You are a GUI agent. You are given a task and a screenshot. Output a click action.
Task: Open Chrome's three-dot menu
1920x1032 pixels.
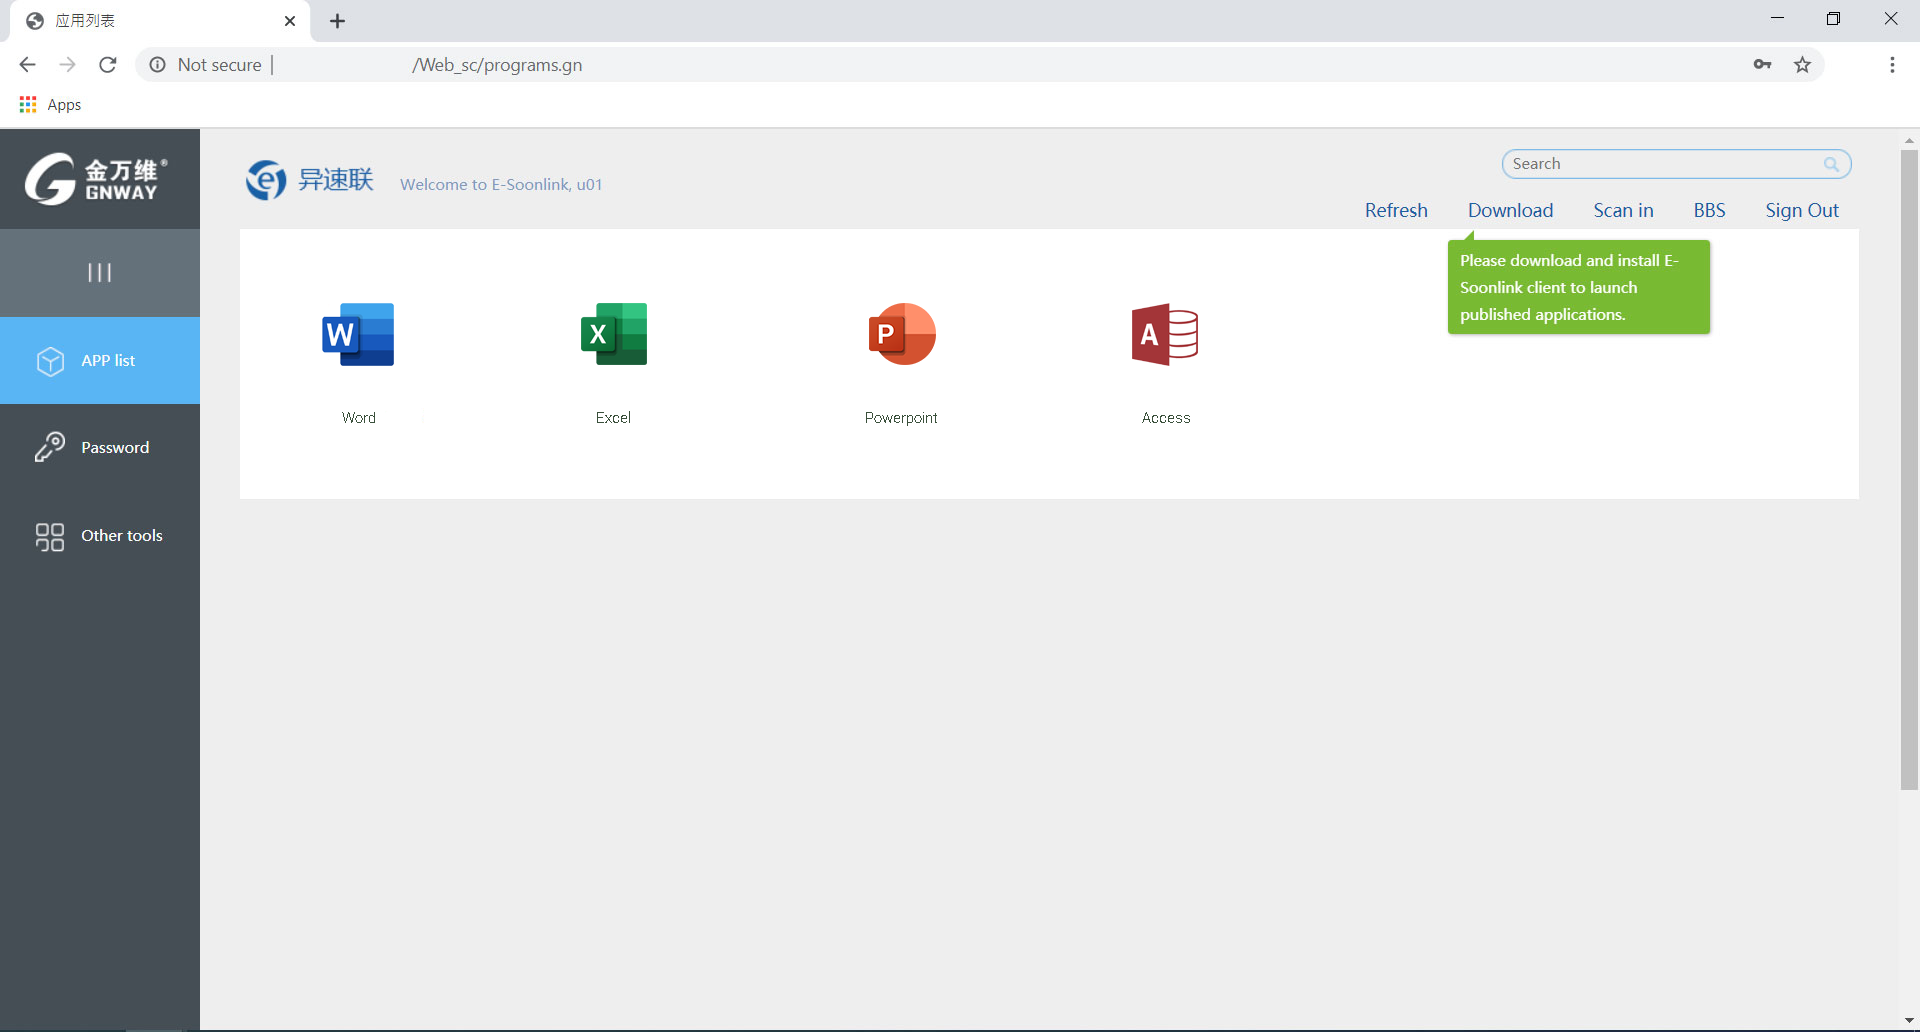pos(1892,65)
